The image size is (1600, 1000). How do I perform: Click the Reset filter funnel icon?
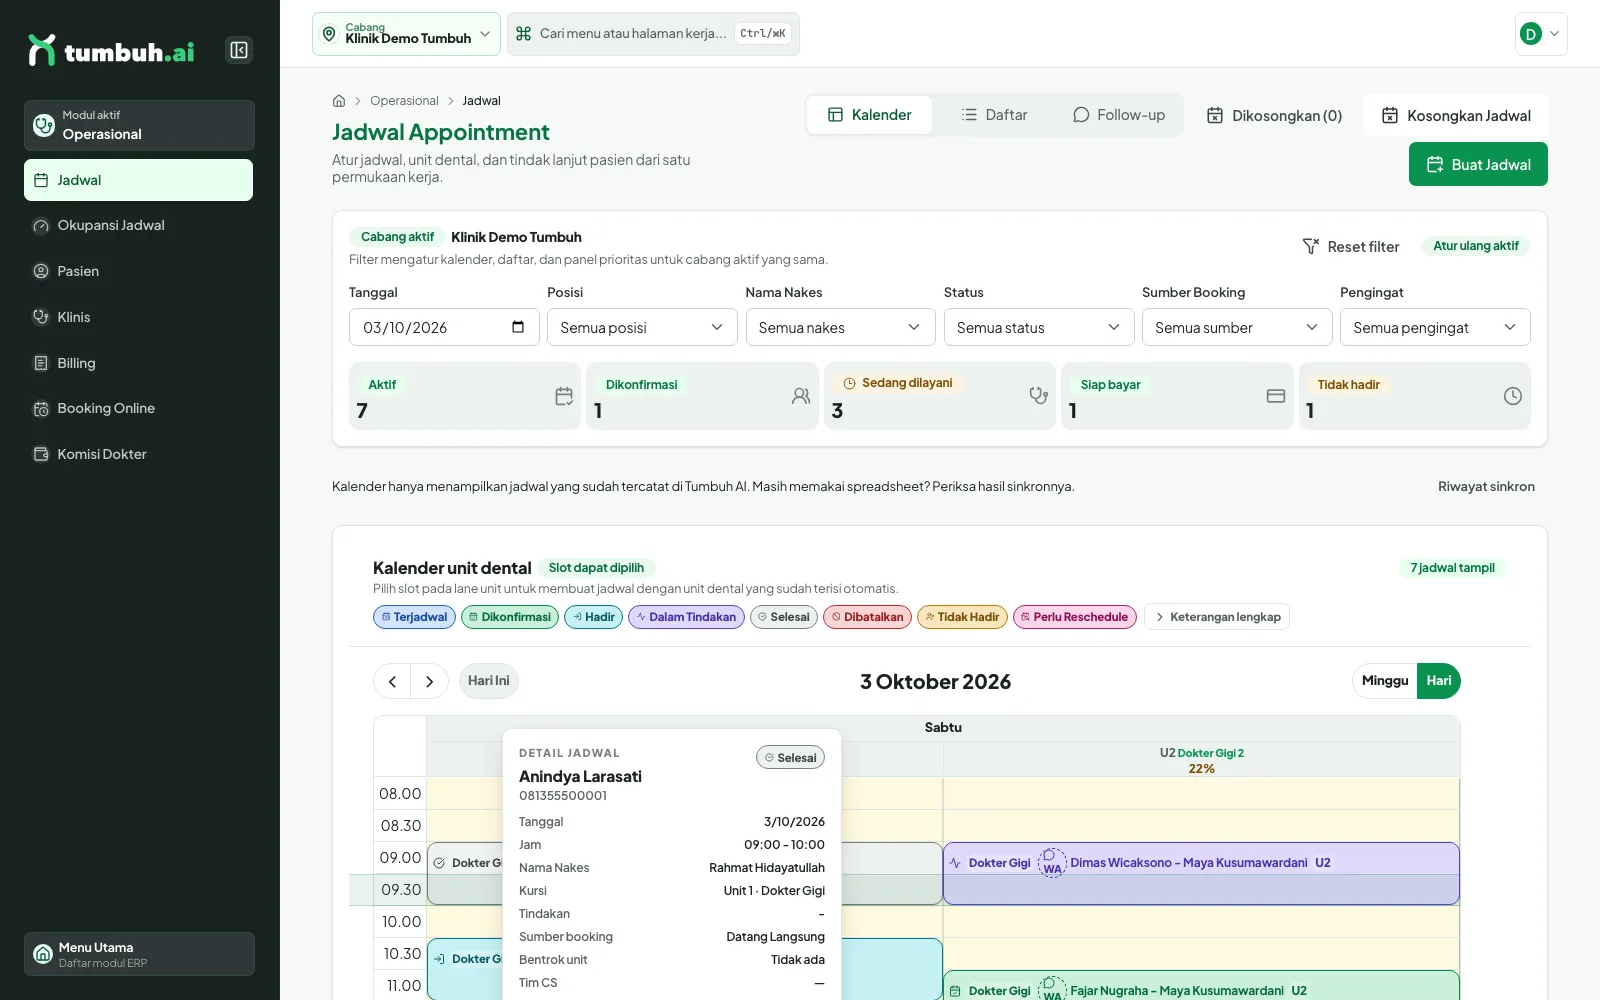pyautogui.click(x=1311, y=246)
